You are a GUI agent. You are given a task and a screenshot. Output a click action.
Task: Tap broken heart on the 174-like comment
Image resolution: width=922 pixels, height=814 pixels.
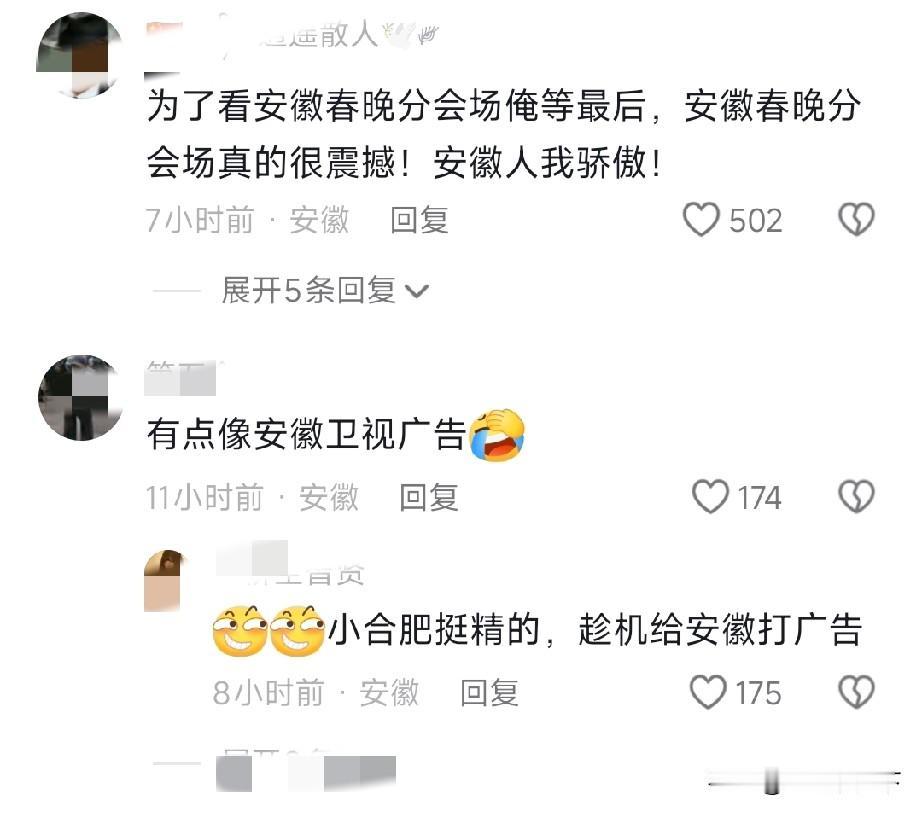(856, 497)
